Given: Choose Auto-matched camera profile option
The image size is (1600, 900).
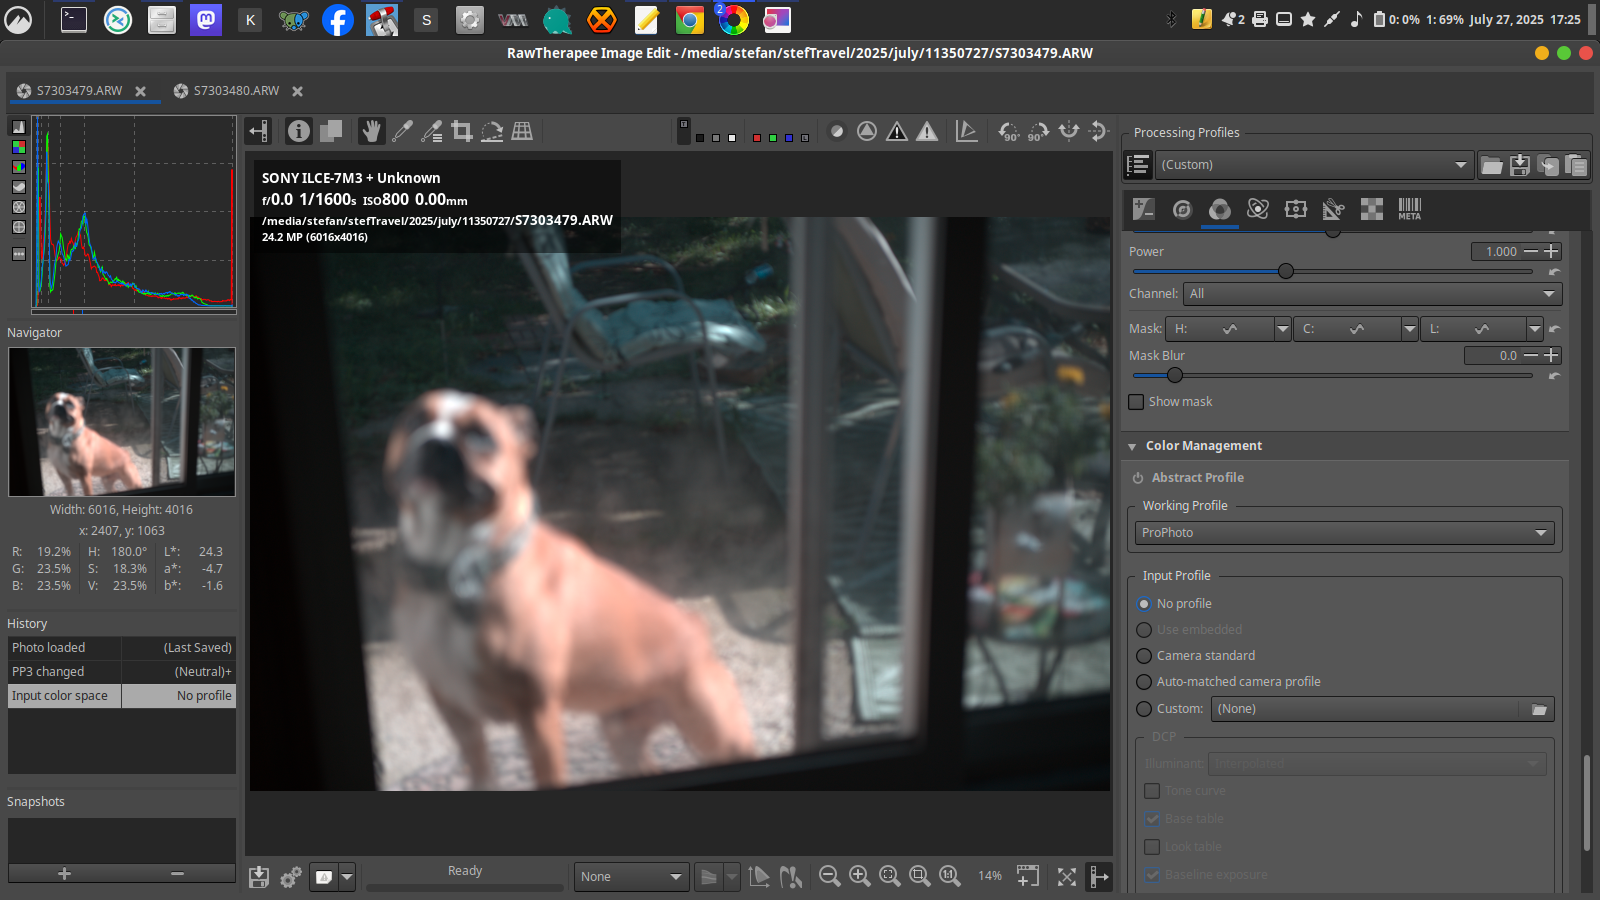Looking at the screenshot, I should click(x=1145, y=682).
